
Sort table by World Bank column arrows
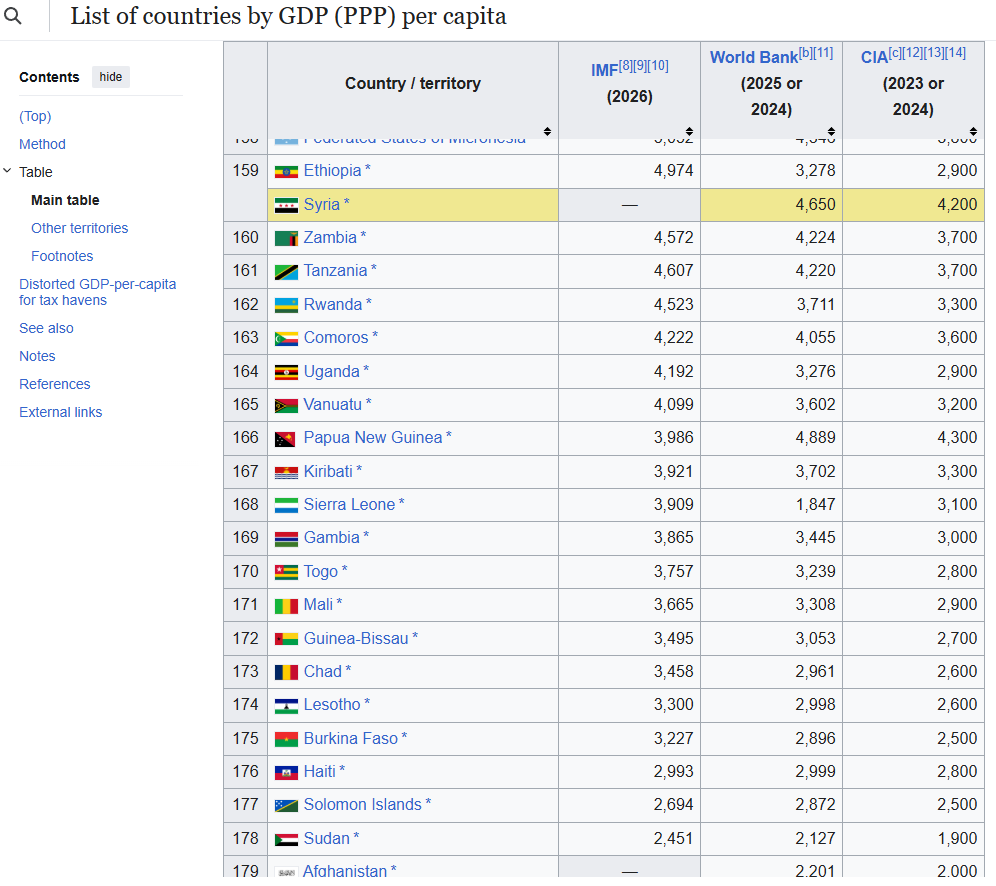(x=831, y=131)
